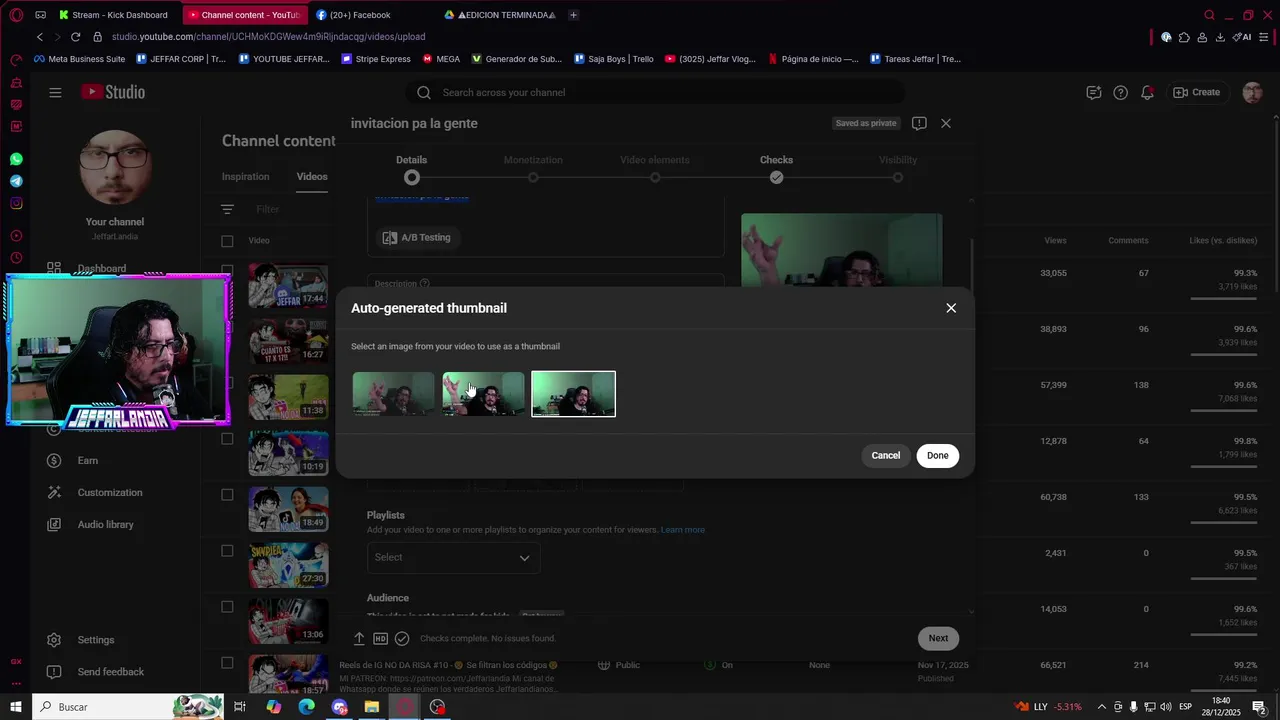Switch to the Inspiration tab

tap(246, 177)
